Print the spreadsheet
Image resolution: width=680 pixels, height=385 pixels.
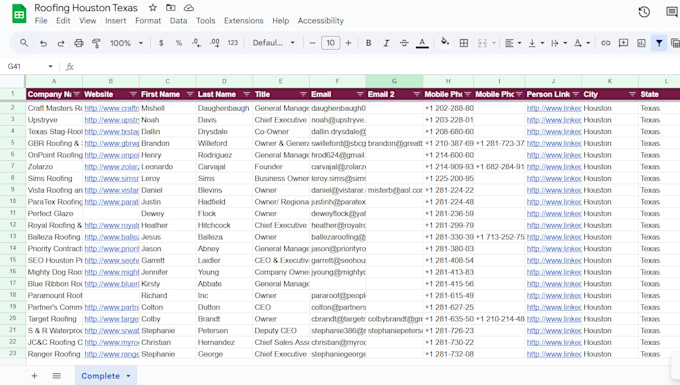tap(78, 43)
